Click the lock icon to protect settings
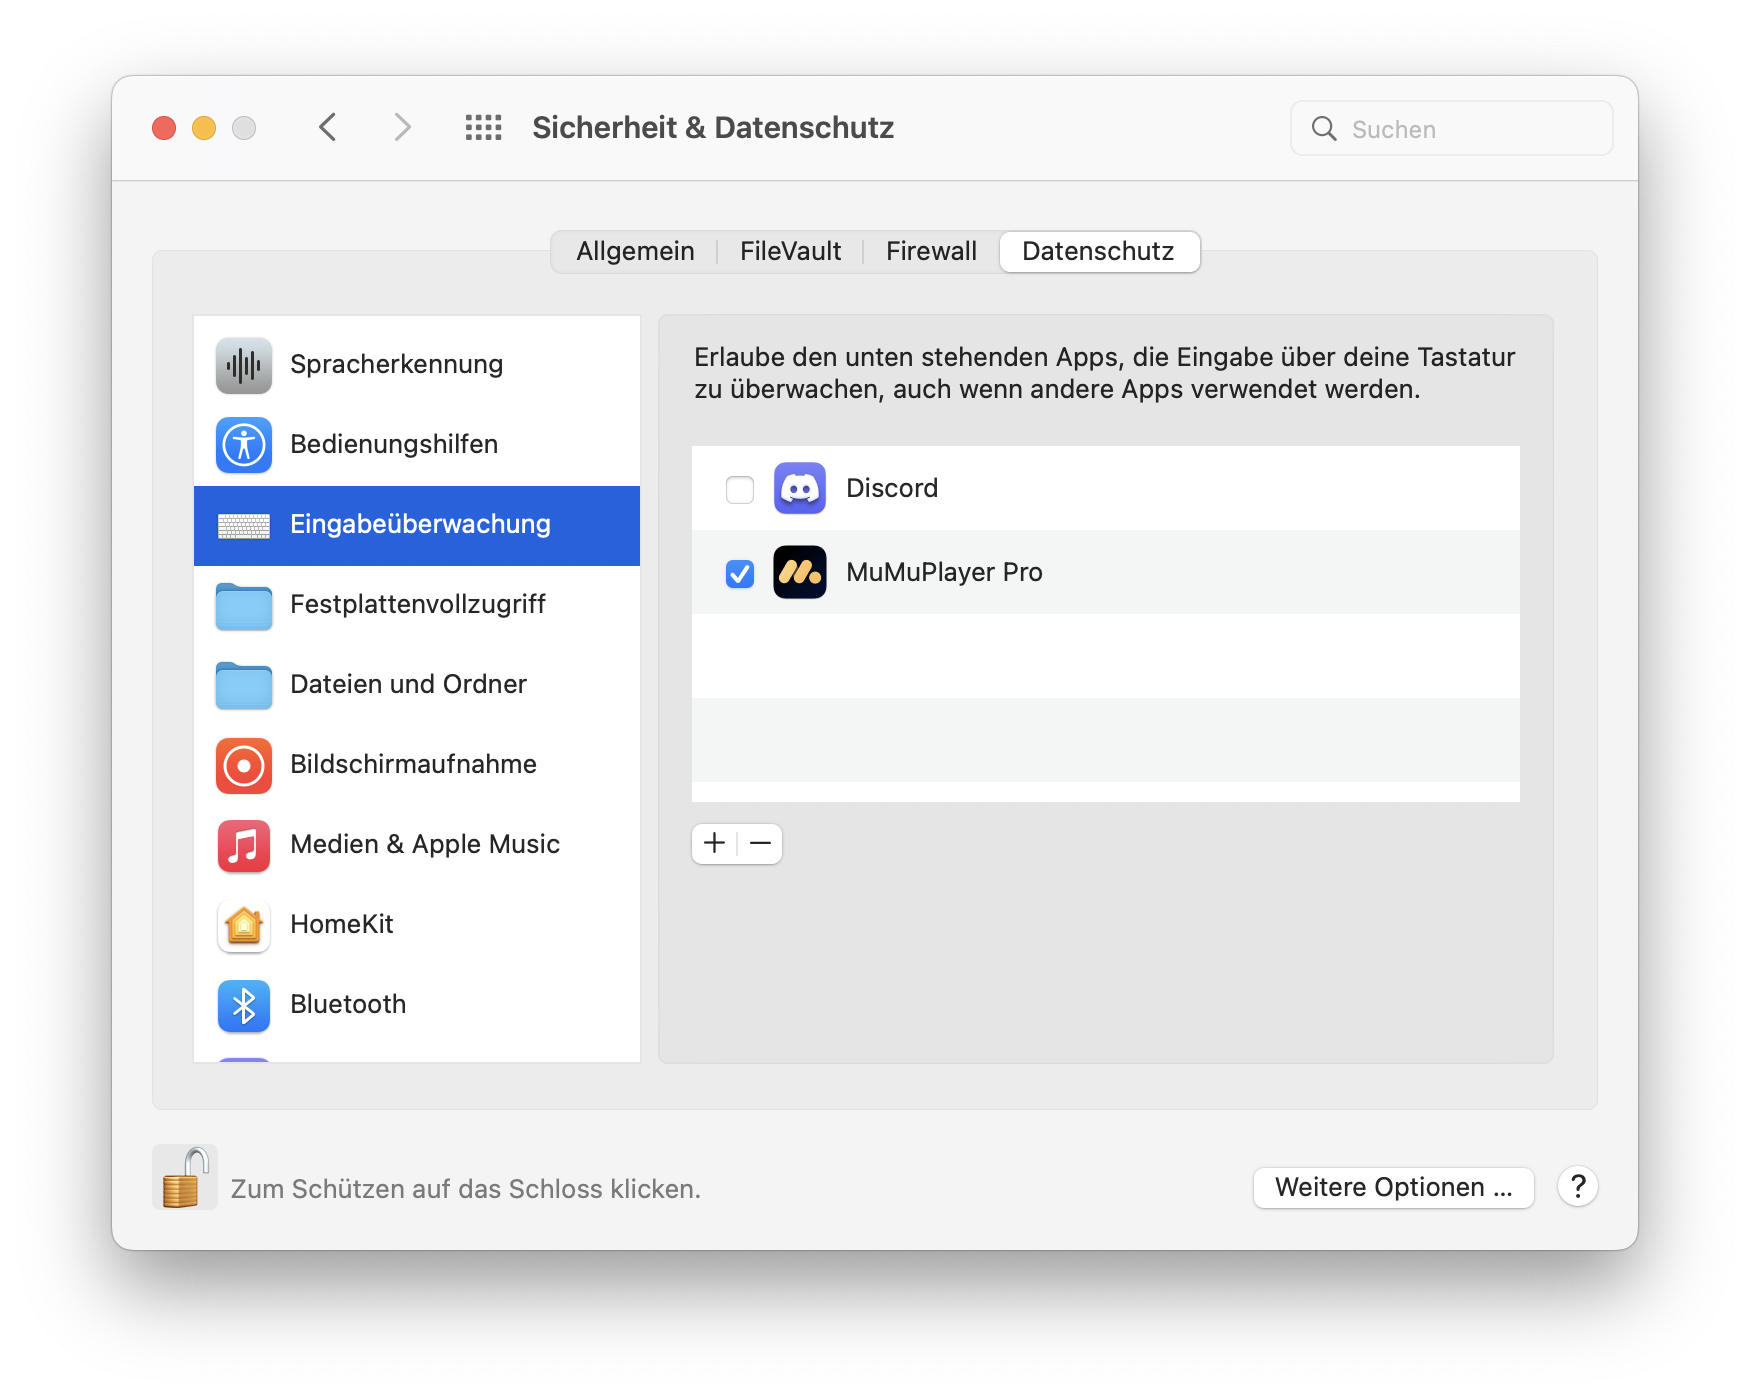 185,1178
